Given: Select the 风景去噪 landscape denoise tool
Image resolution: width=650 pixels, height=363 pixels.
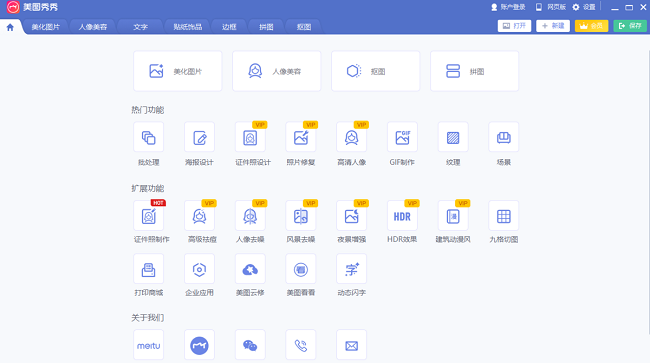Looking at the screenshot, I should 301,215.
